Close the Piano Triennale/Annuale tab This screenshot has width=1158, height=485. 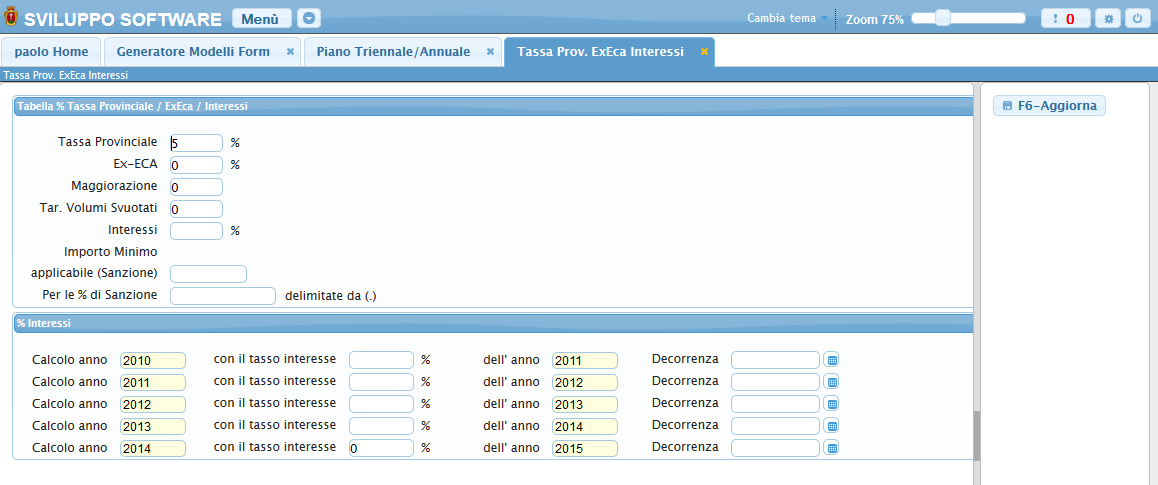tap(490, 52)
